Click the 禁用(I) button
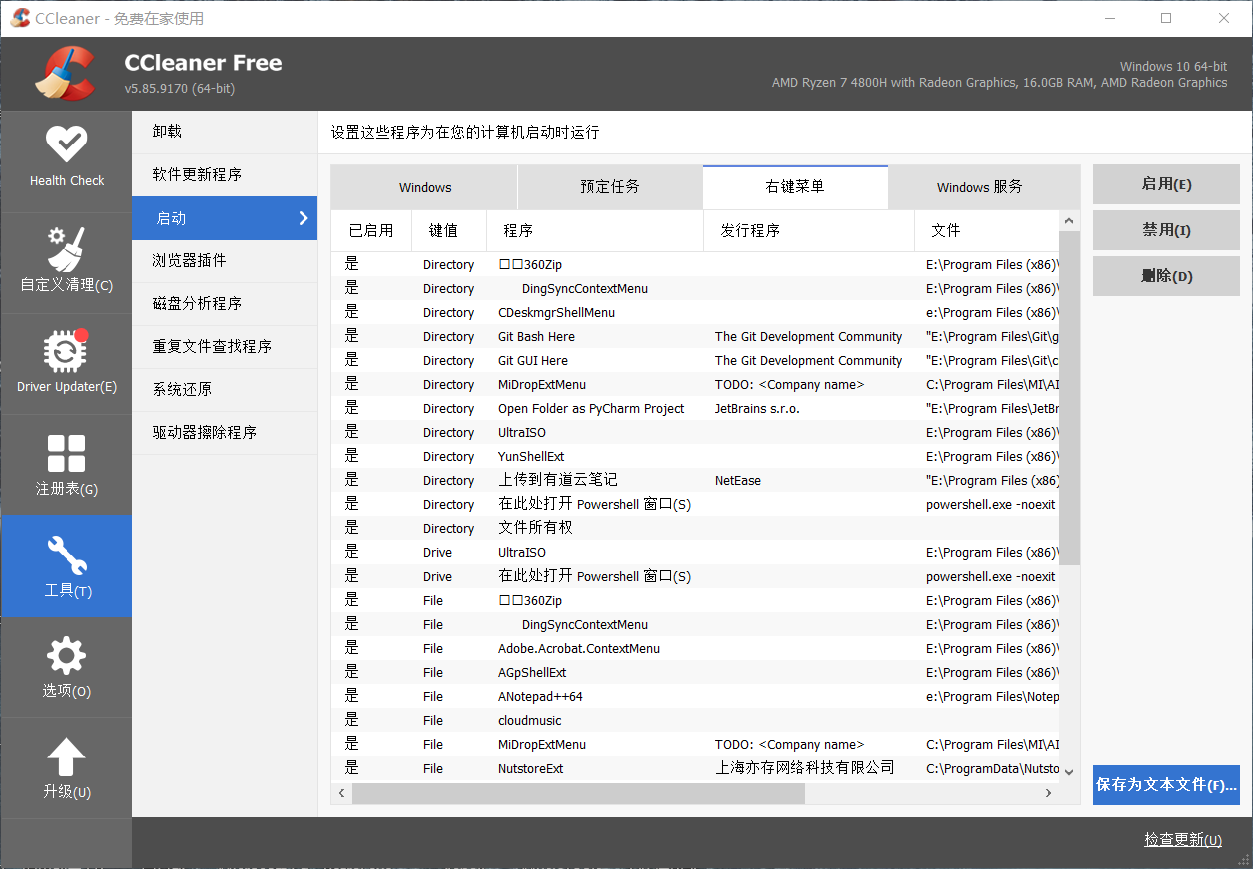Image resolution: width=1253 pixels, height=869 pixels. [1166, 229]
